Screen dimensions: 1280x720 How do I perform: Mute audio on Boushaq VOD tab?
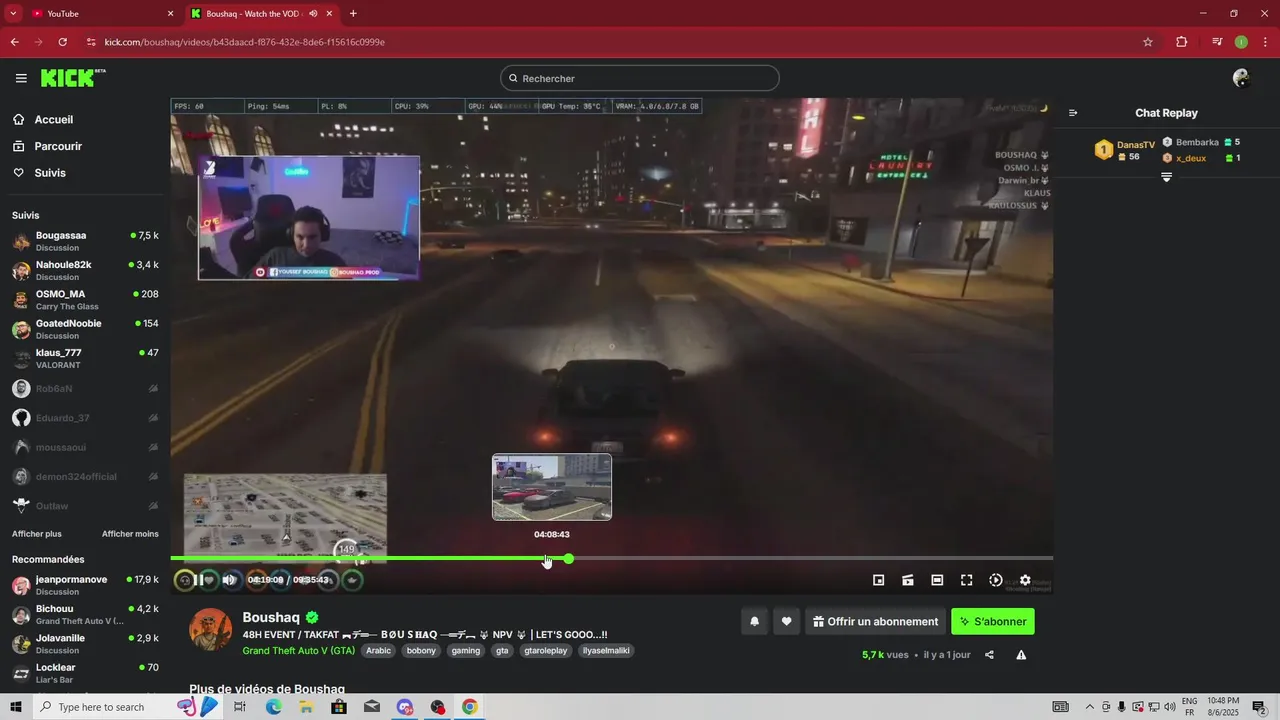click(313, 14)
